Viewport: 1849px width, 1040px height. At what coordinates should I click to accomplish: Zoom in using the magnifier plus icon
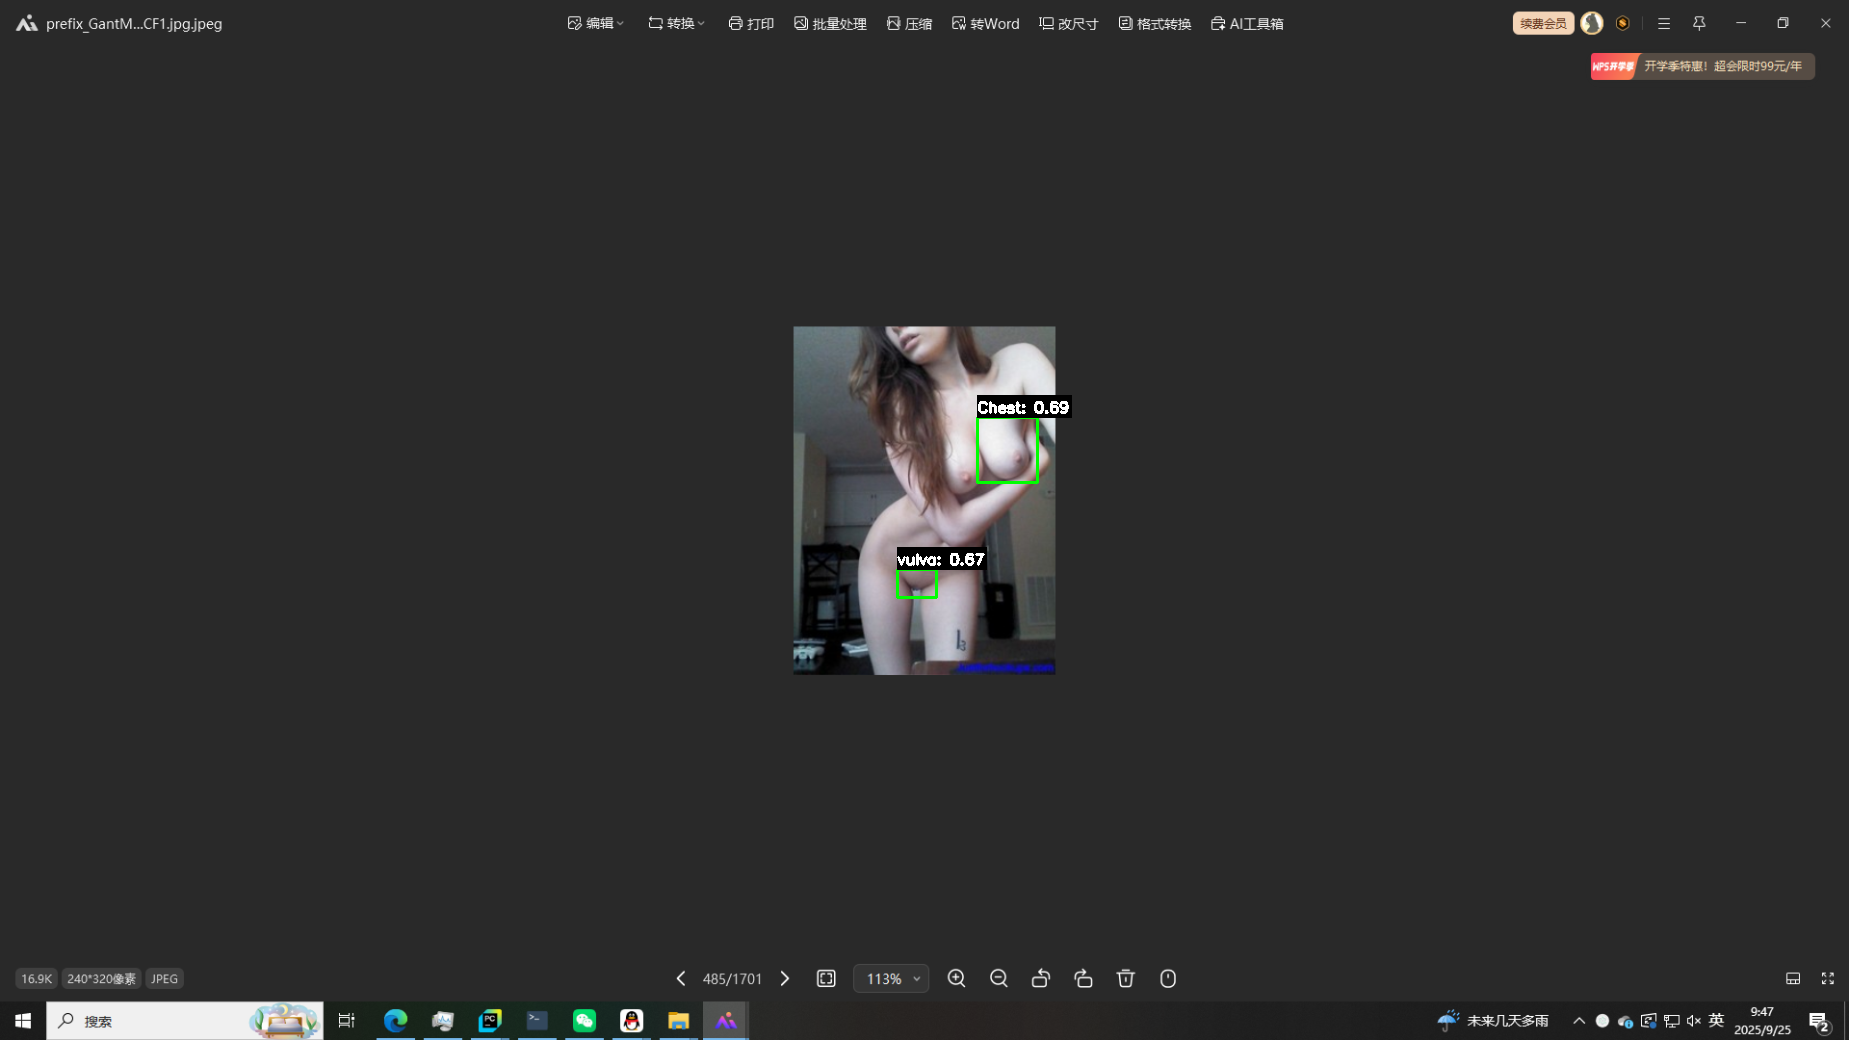point(956,978)
